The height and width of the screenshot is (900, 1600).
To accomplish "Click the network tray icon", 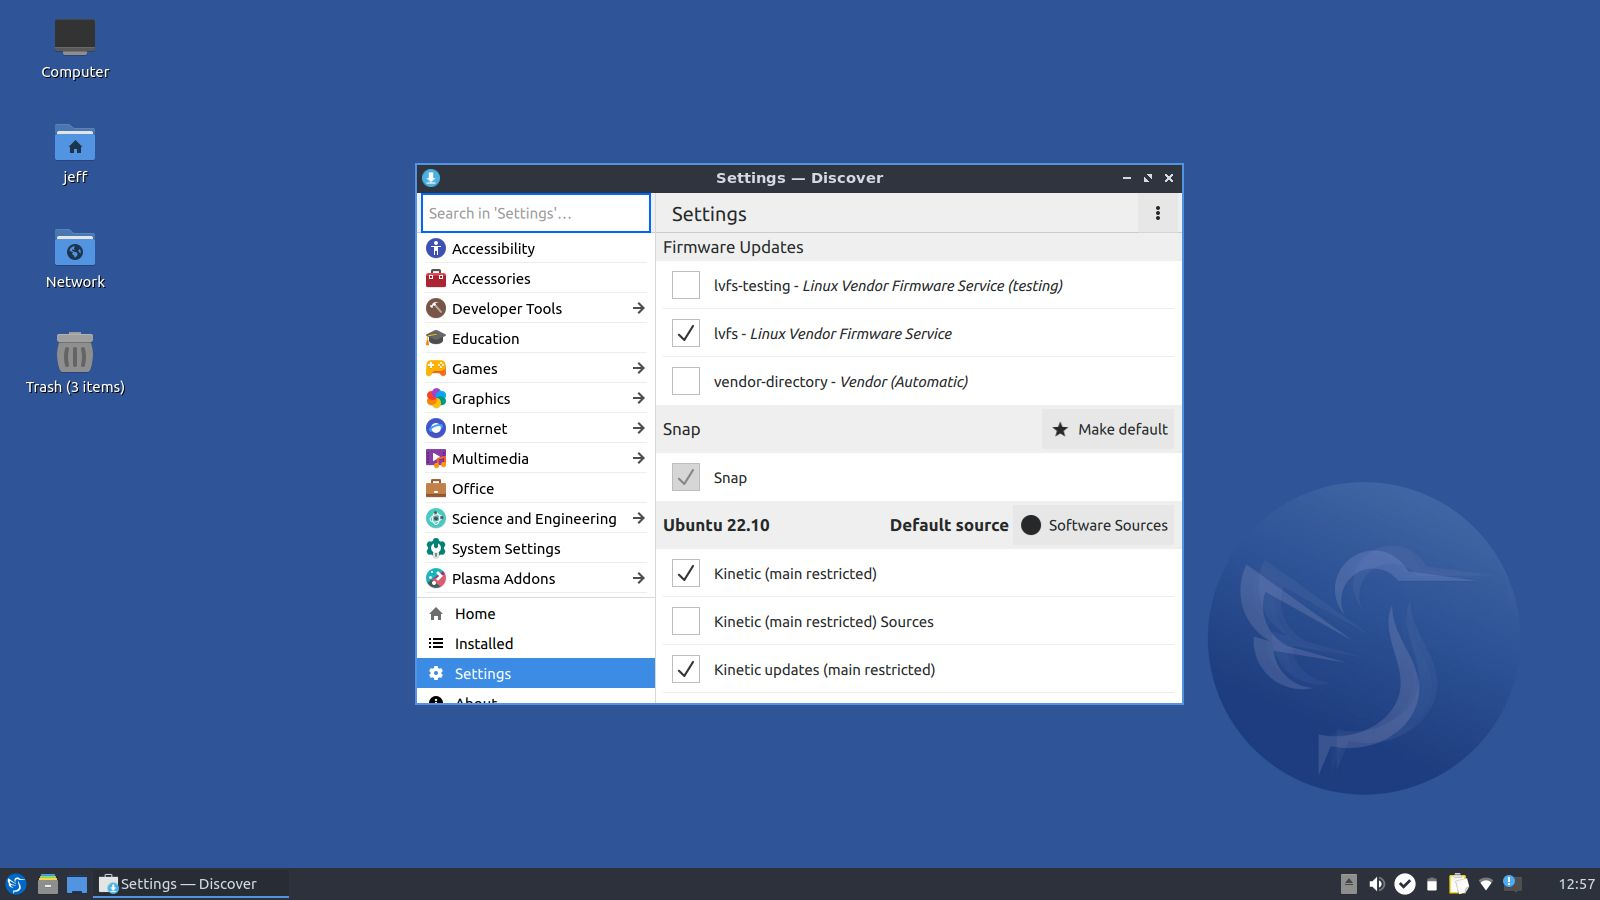I will click(1486, 884).
